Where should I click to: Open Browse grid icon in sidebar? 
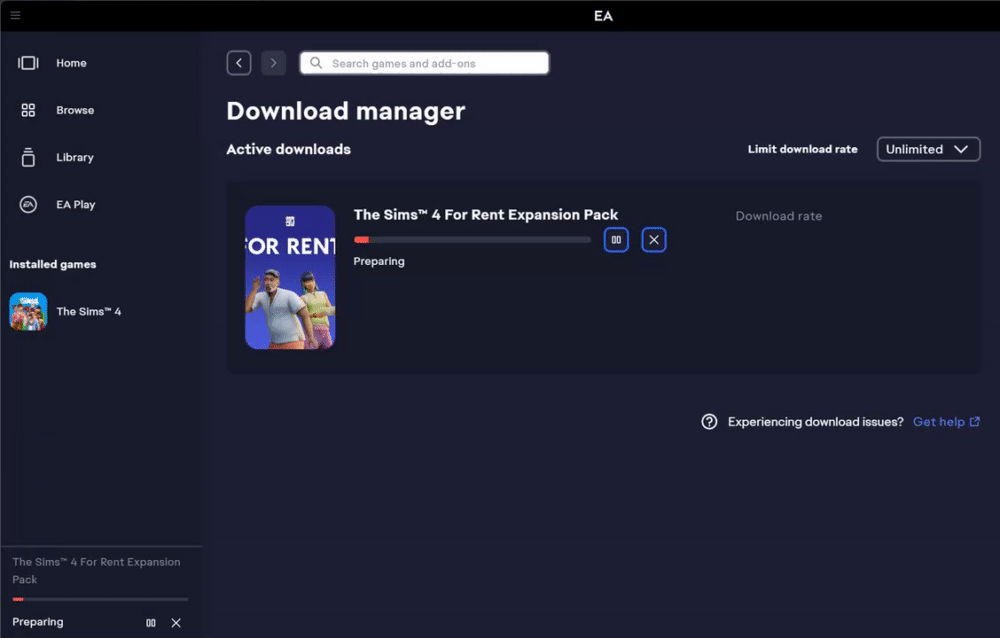click(x=28, y=110)
